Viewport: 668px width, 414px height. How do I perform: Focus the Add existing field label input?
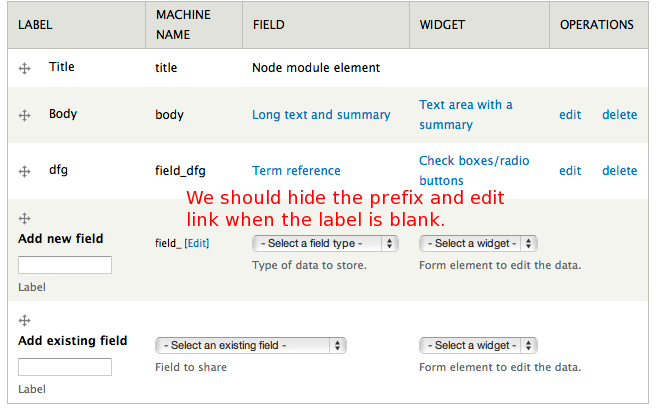(x=65, y=367)
